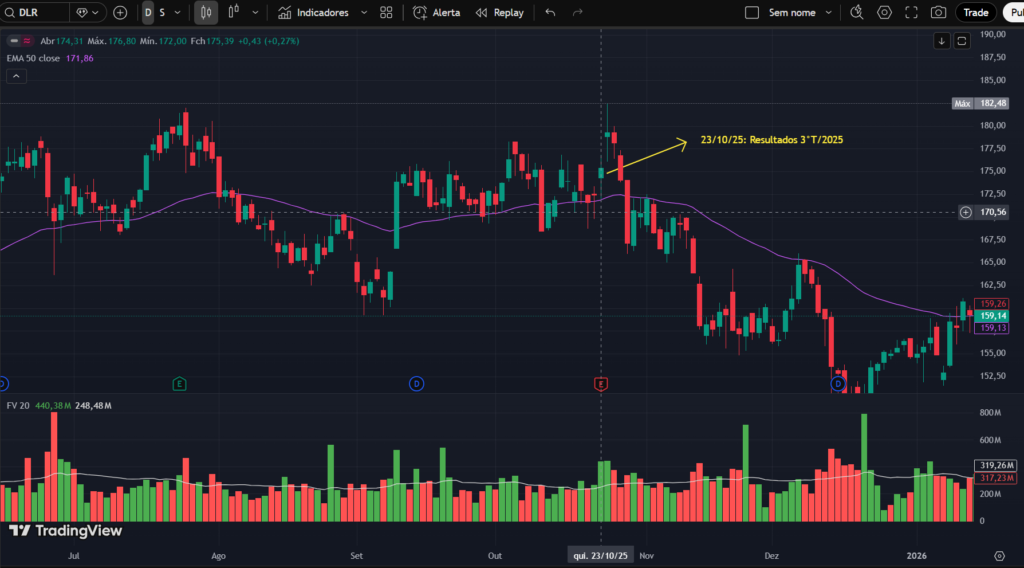Open chart settings hexagon icon
This screenshot has height=568, width=1024.
(x=884, y=12)
